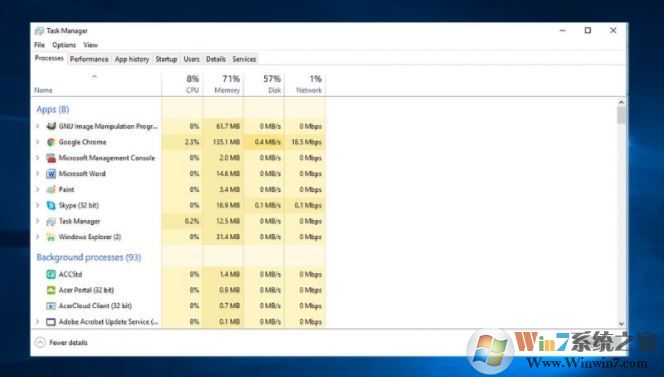Click the Google Chrome icon
This screenshot has height=377, width=664.
click(51, 142)
